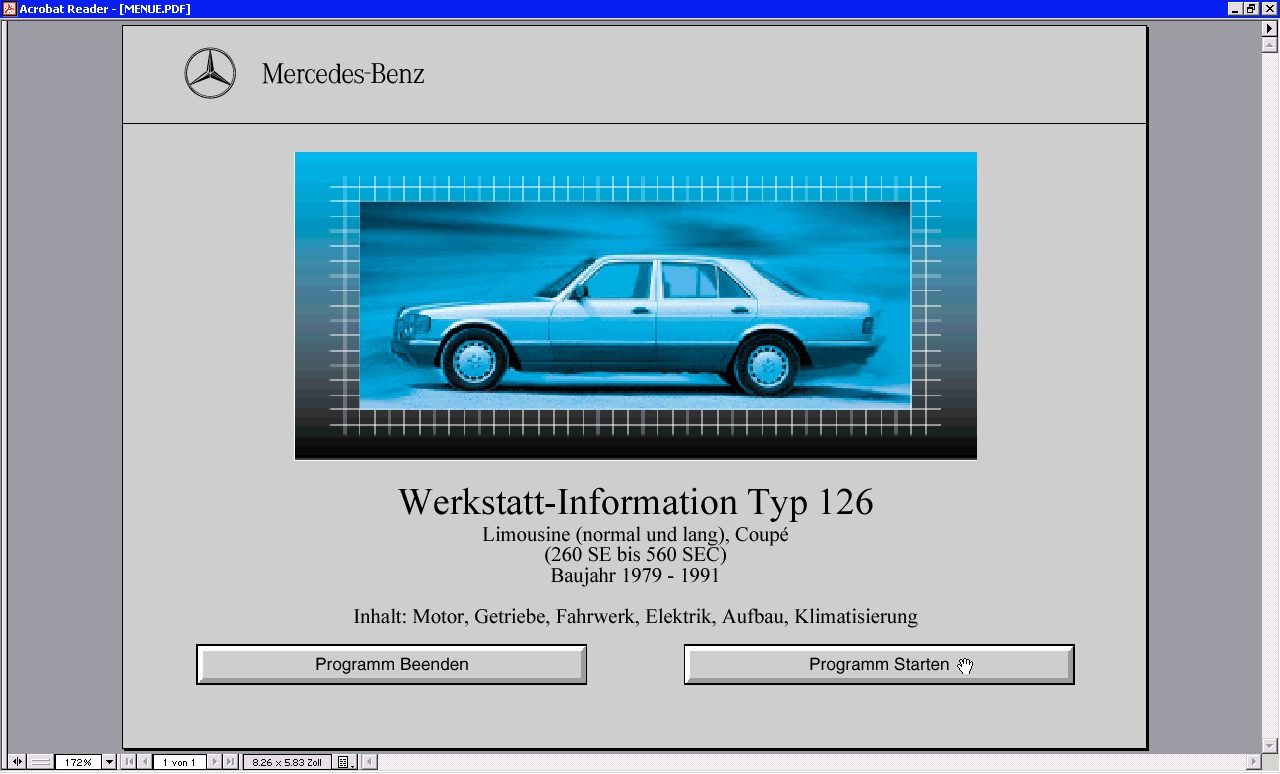Screen dimensions: 1280x774
Task: Click 'Limousine (normal und lang), Coupé' text
Action: [x=635, y=534]
